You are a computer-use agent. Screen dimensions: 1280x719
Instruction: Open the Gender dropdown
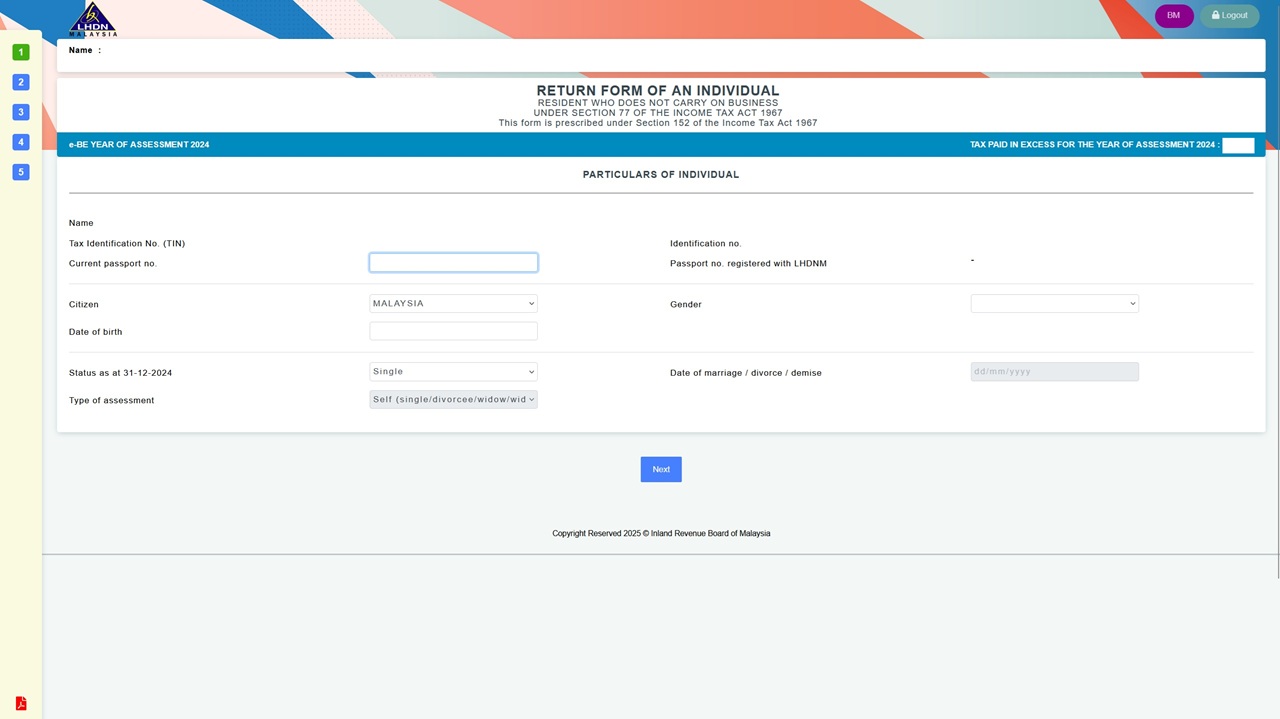pos(1054,304)
